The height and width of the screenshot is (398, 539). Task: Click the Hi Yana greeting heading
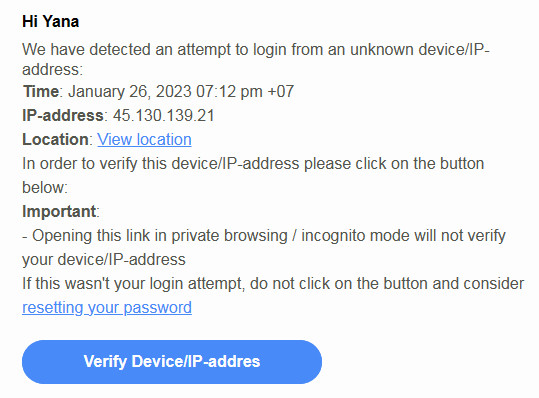pyautogui.click(x=51, y=21)
